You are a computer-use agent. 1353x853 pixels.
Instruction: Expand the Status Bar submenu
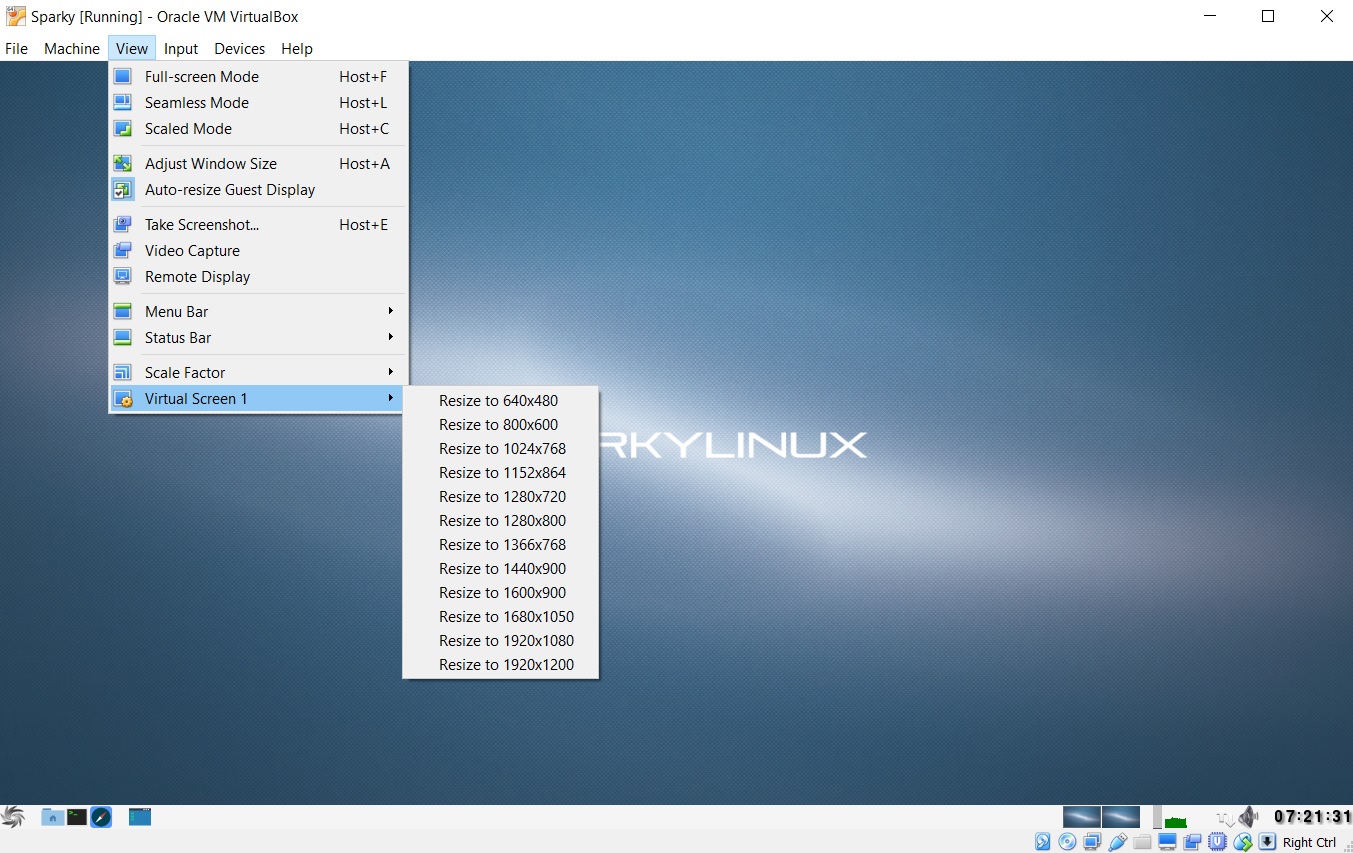point(258,338)
